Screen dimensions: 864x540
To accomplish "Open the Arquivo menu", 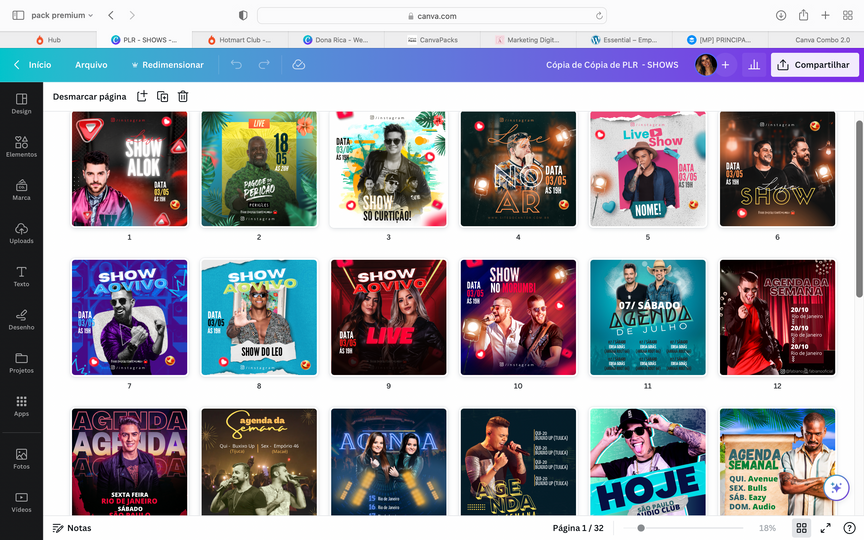I will pos(91,65).
